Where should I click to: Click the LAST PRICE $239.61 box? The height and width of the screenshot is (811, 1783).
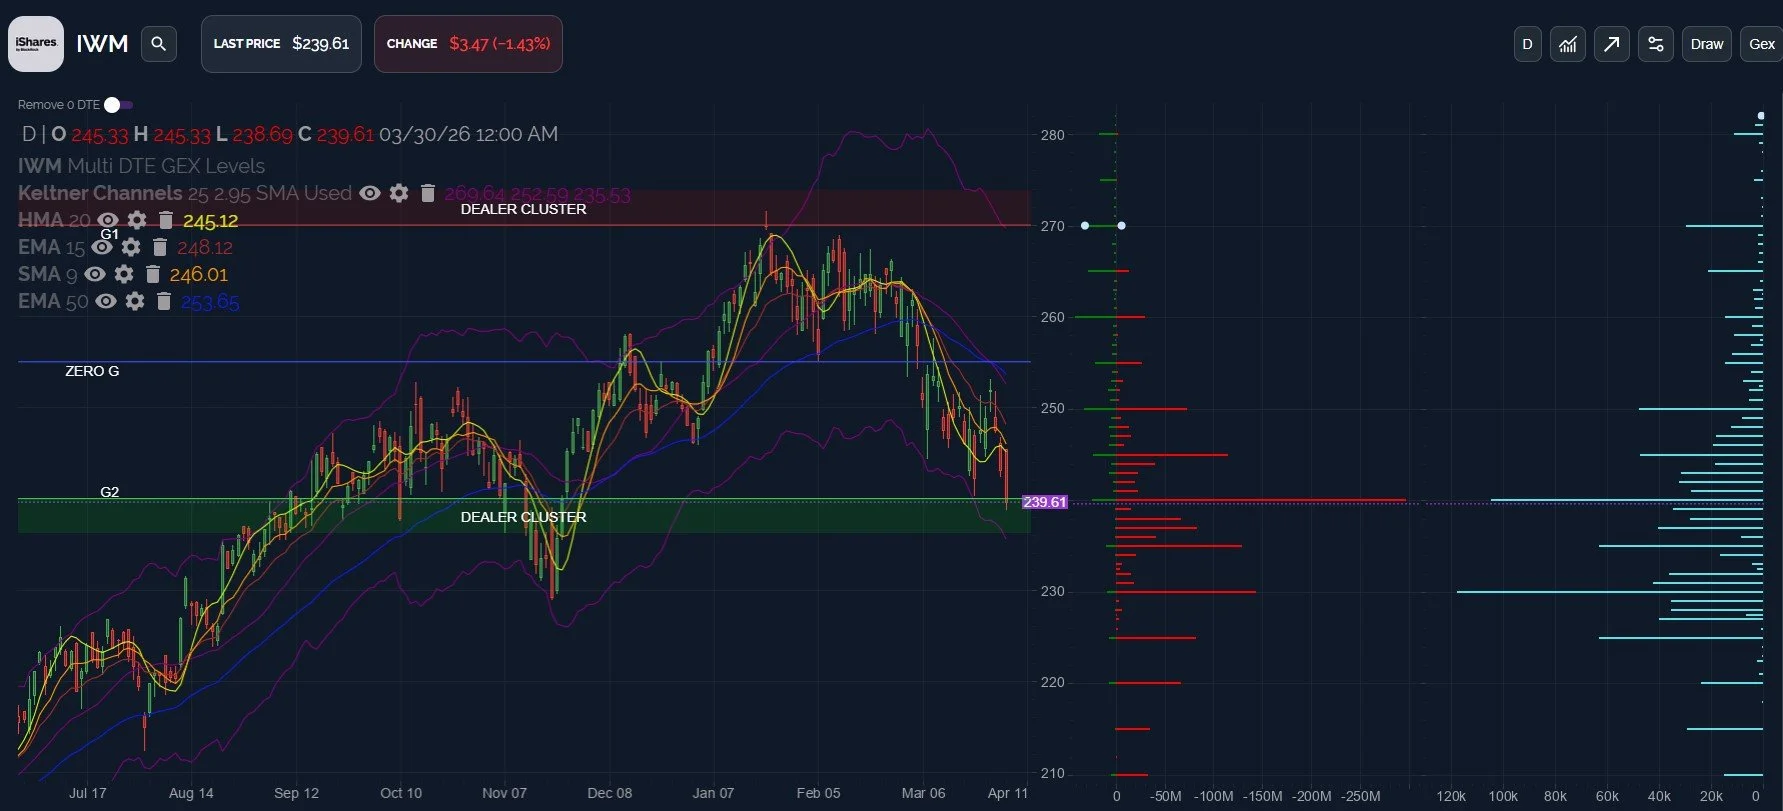click(x=281, y=44)
